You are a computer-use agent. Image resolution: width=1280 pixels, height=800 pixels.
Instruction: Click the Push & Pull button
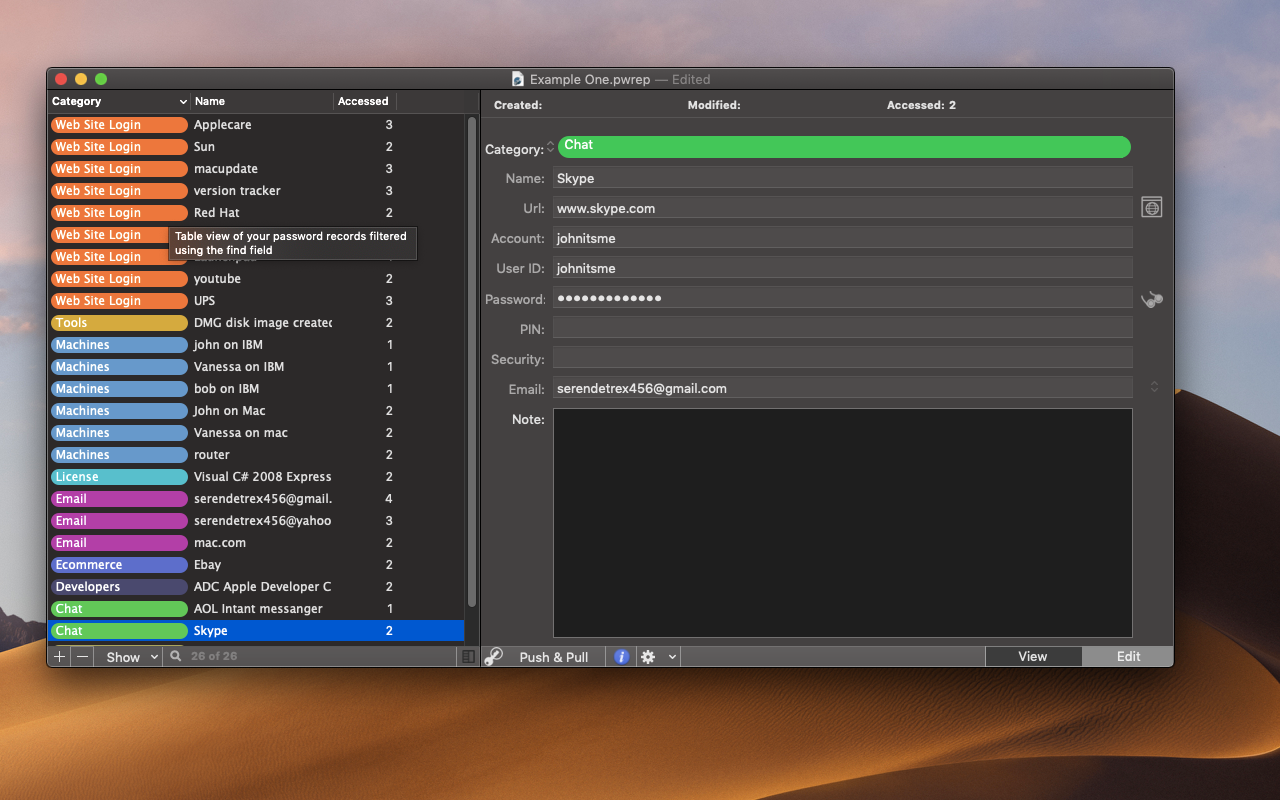coord(553,657)
